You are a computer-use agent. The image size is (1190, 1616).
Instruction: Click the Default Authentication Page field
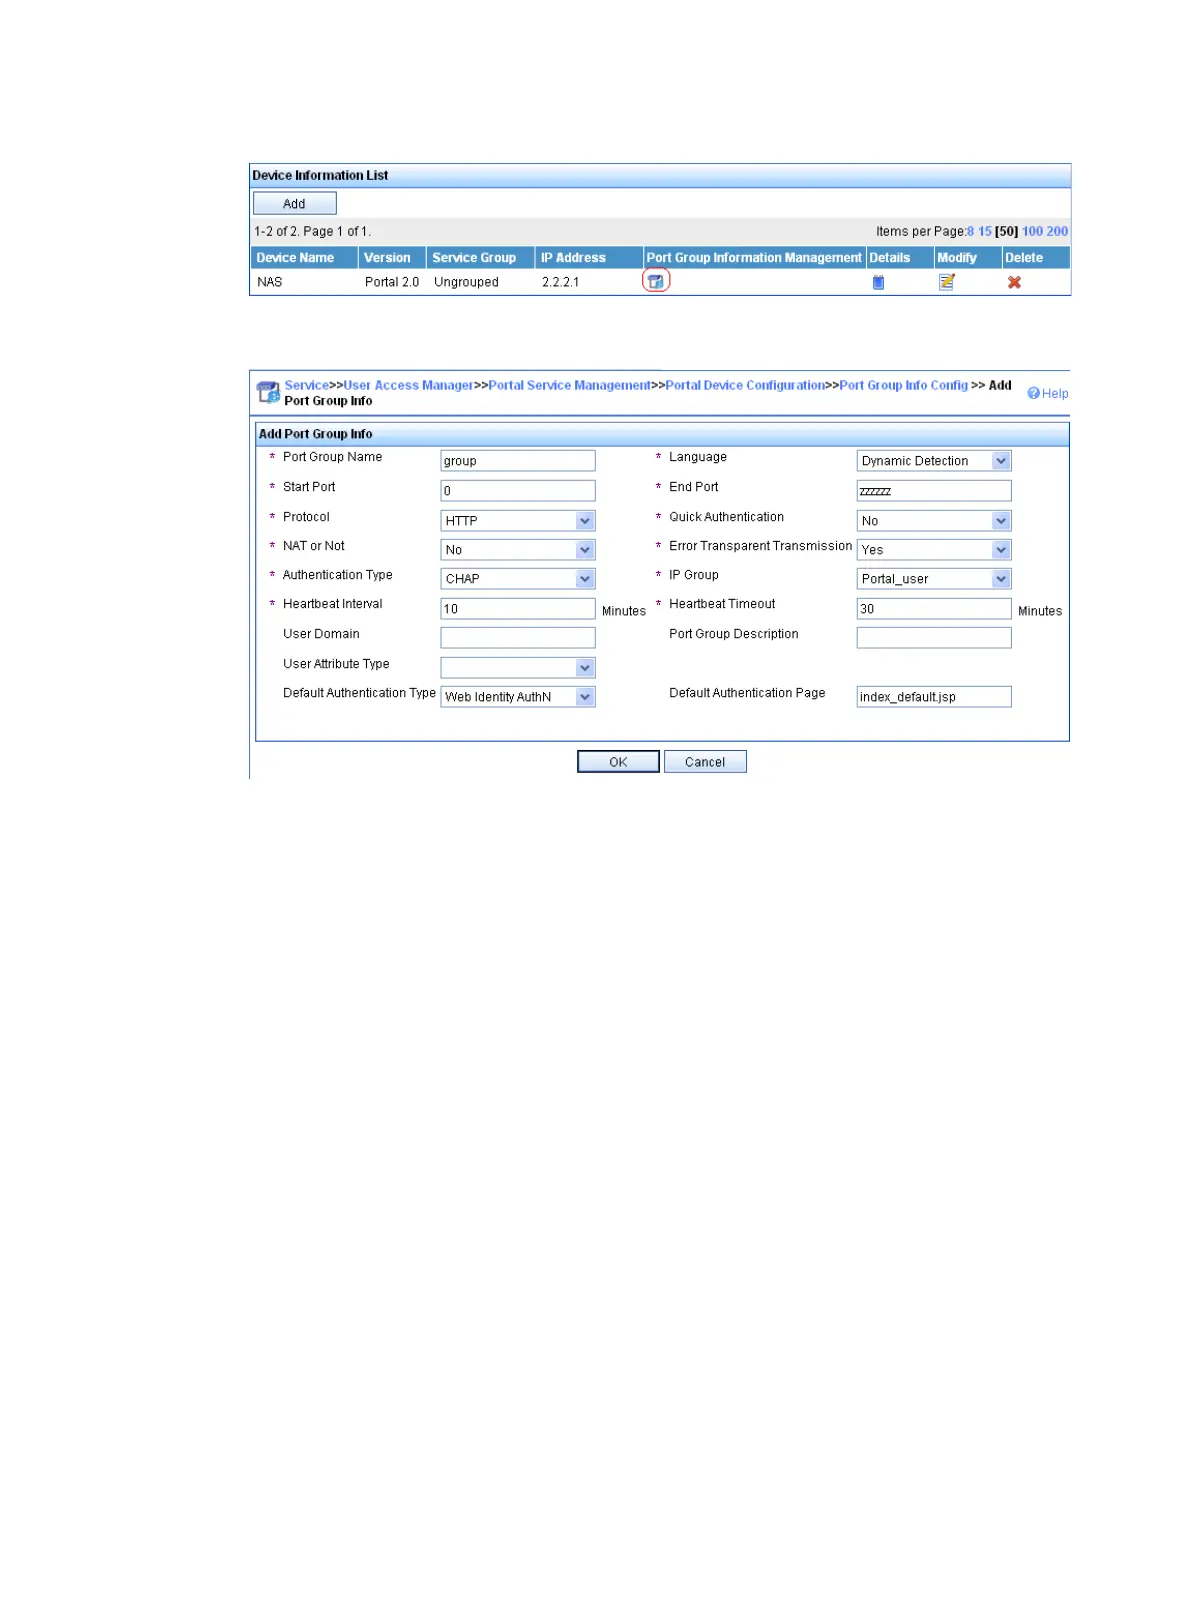[934, 697]
